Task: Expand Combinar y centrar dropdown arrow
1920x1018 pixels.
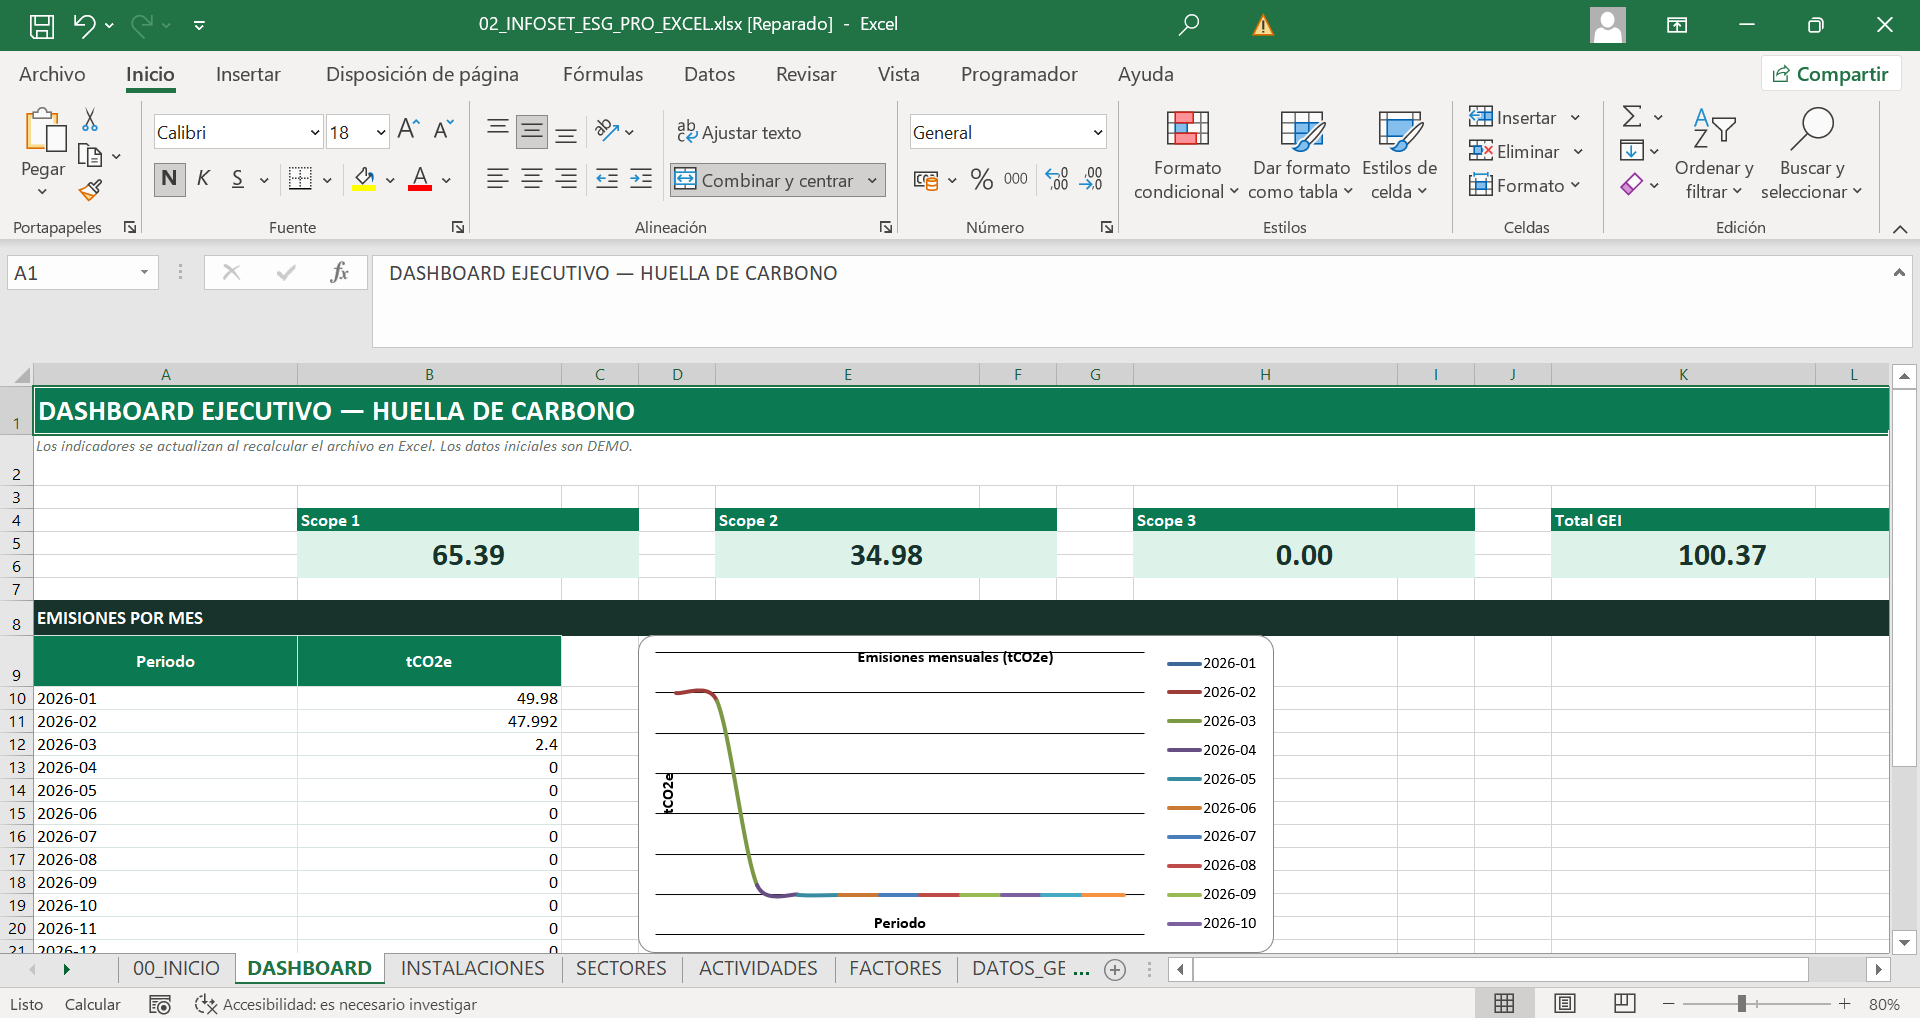Action: [x=872, y=180]
